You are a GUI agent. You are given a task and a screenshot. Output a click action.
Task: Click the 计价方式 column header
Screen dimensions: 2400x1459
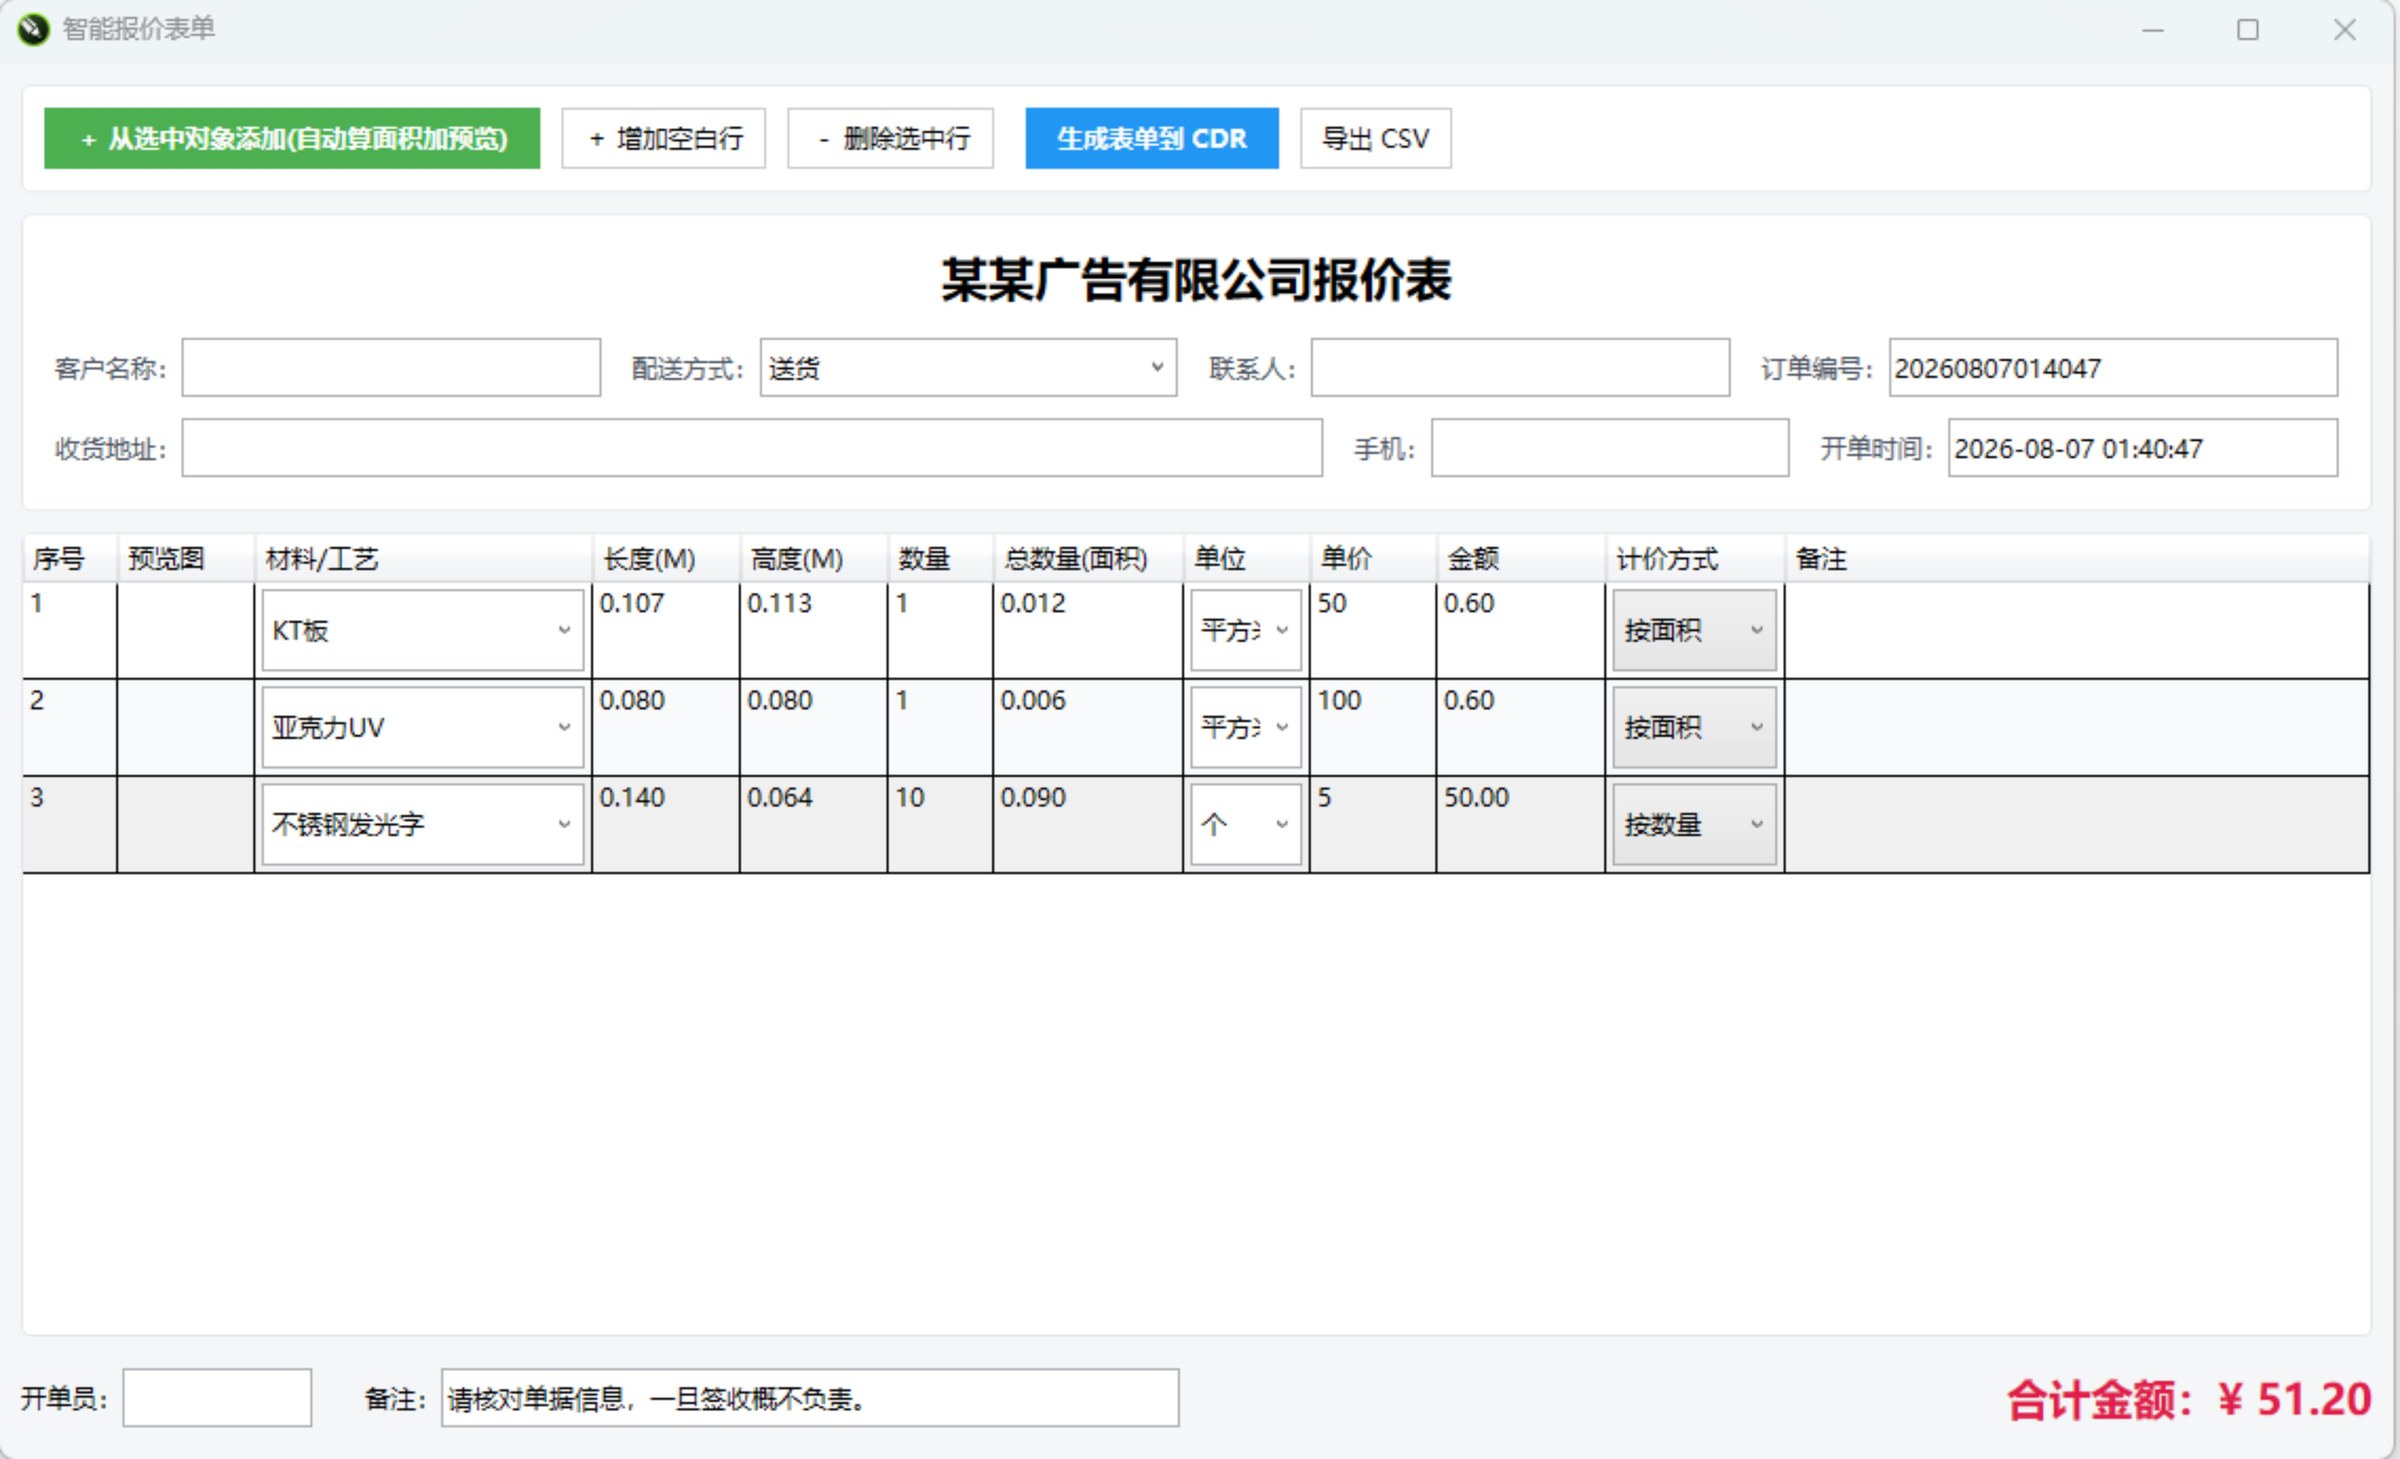(x=1696, y=558)
